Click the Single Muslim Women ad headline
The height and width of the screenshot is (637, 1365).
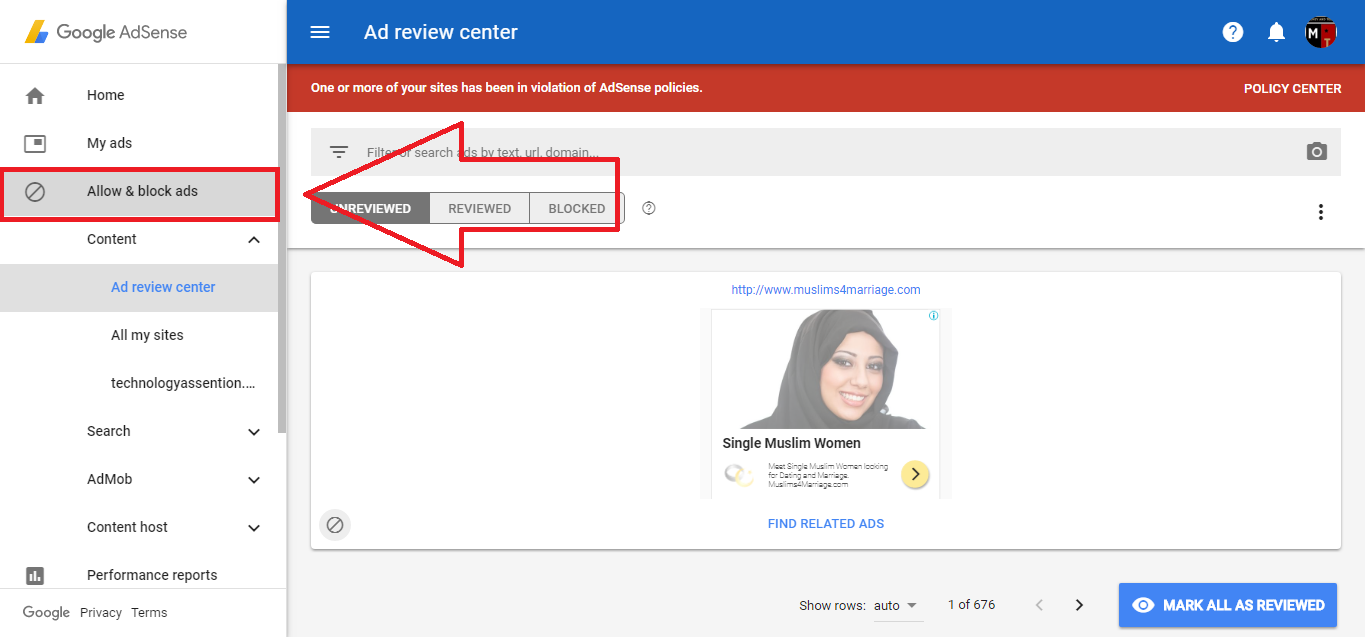coord(791,444)
